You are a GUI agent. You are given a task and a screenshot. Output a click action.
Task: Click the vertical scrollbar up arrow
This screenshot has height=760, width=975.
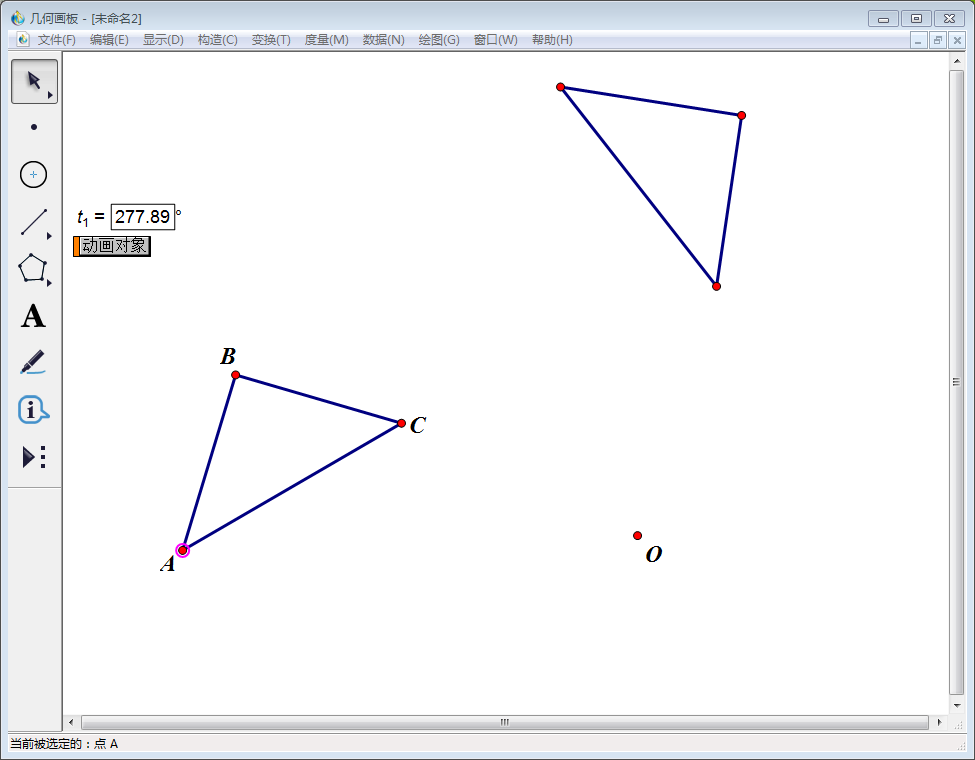click(957, 61)
